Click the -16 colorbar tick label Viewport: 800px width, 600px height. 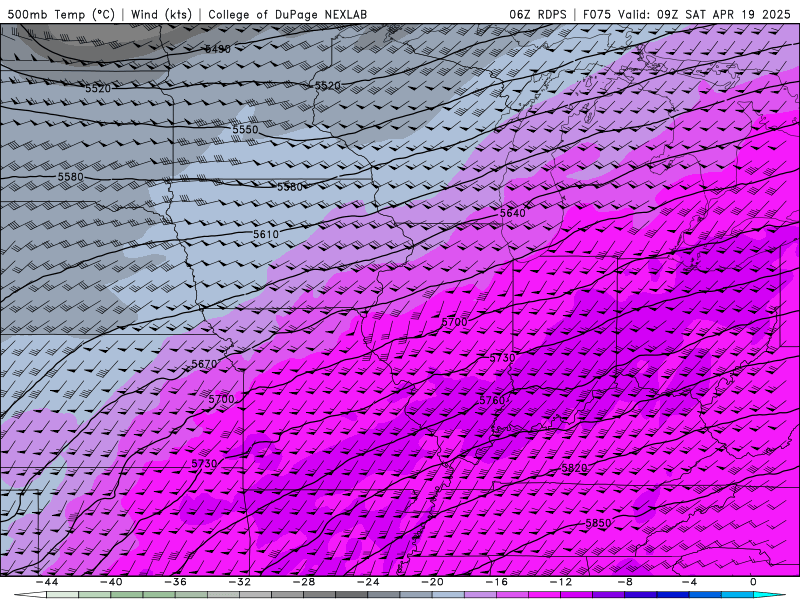click(497, 582)
